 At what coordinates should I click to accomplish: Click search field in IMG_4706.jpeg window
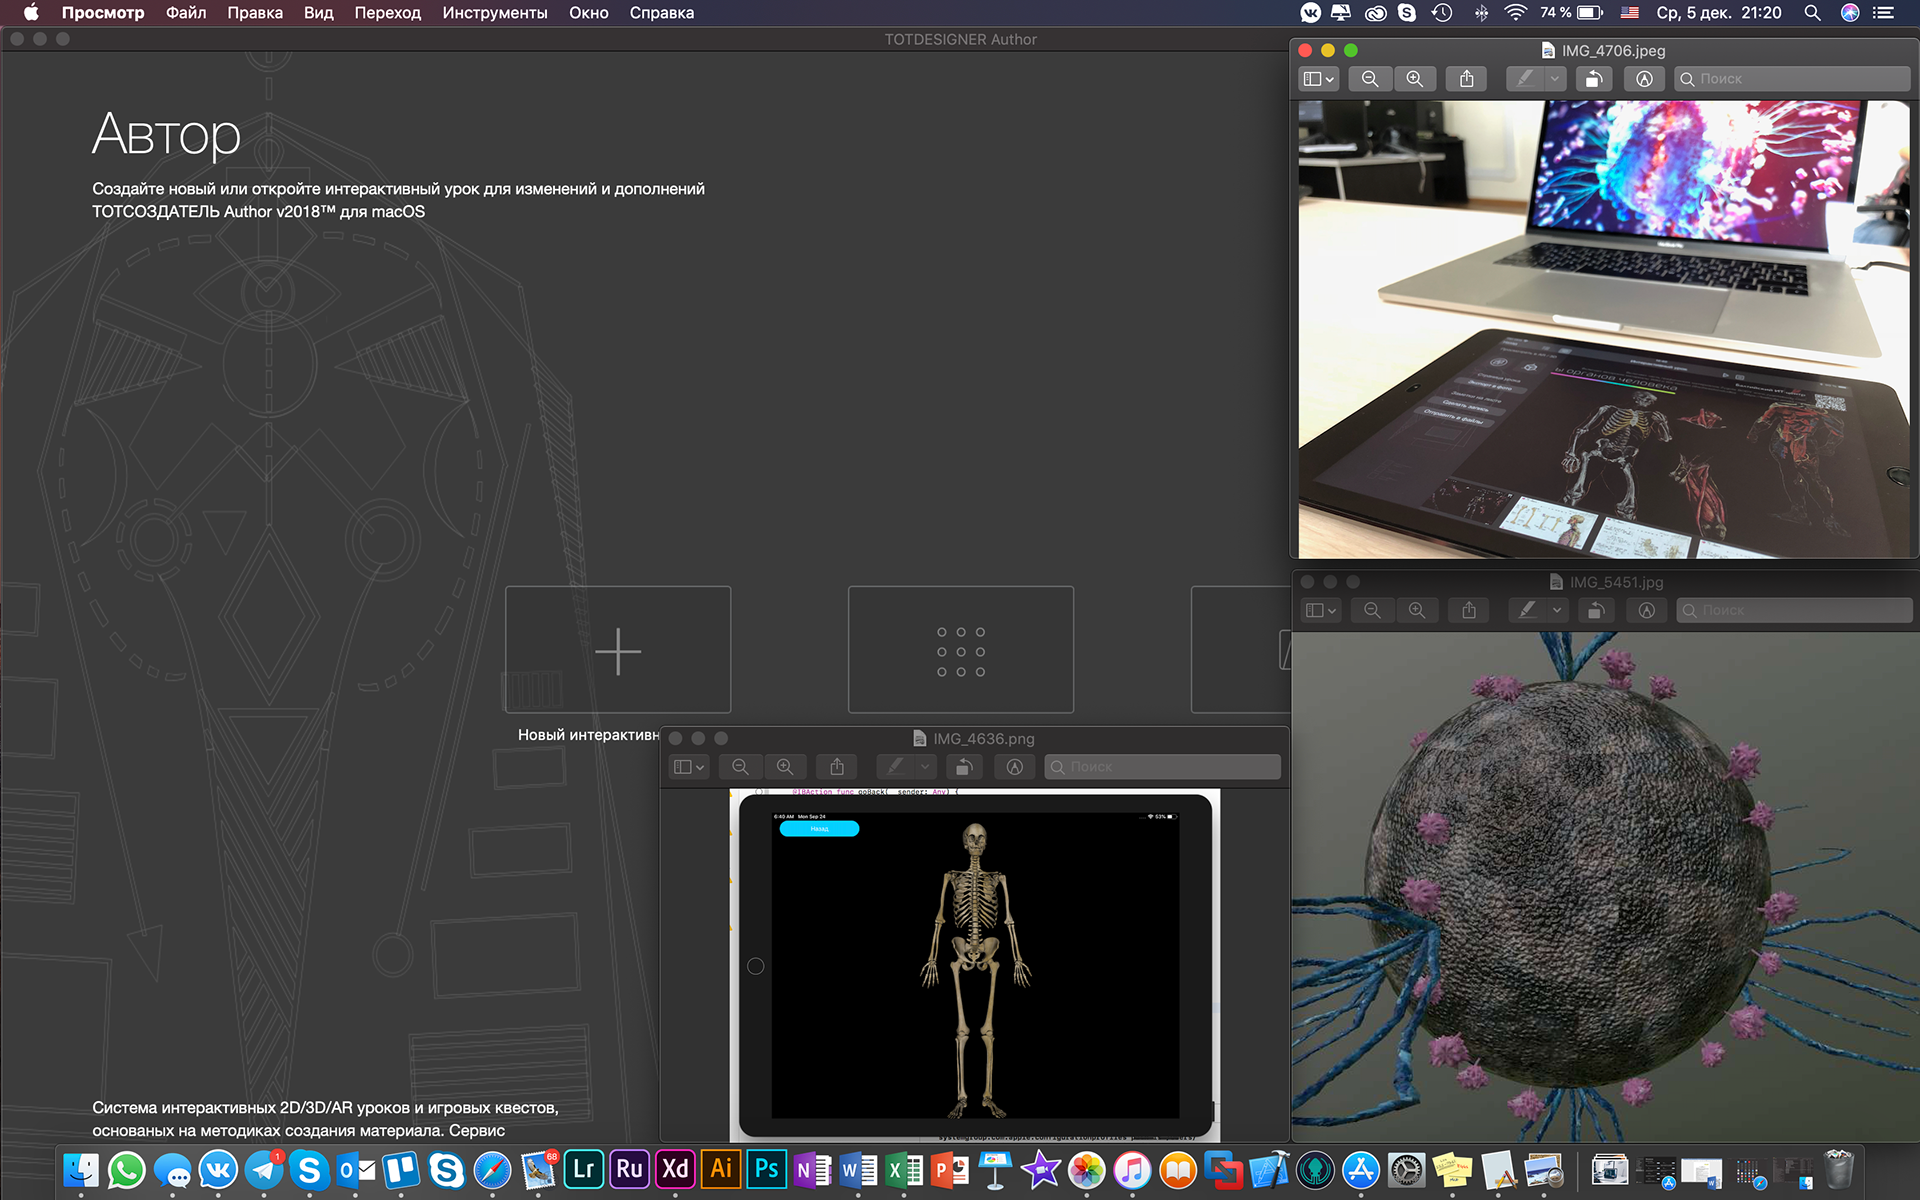(x=1792, y=79)
